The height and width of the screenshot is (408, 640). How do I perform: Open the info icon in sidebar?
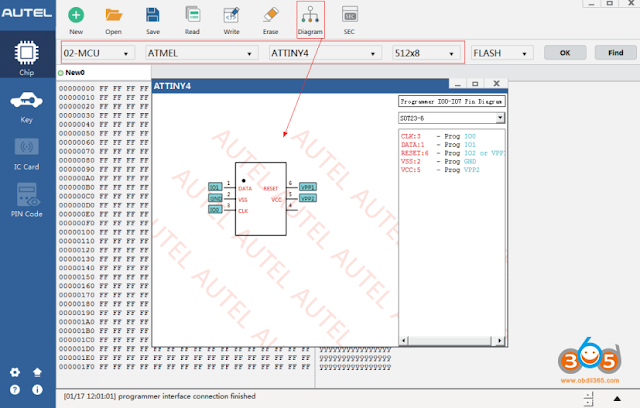click(x=37, y=390)
